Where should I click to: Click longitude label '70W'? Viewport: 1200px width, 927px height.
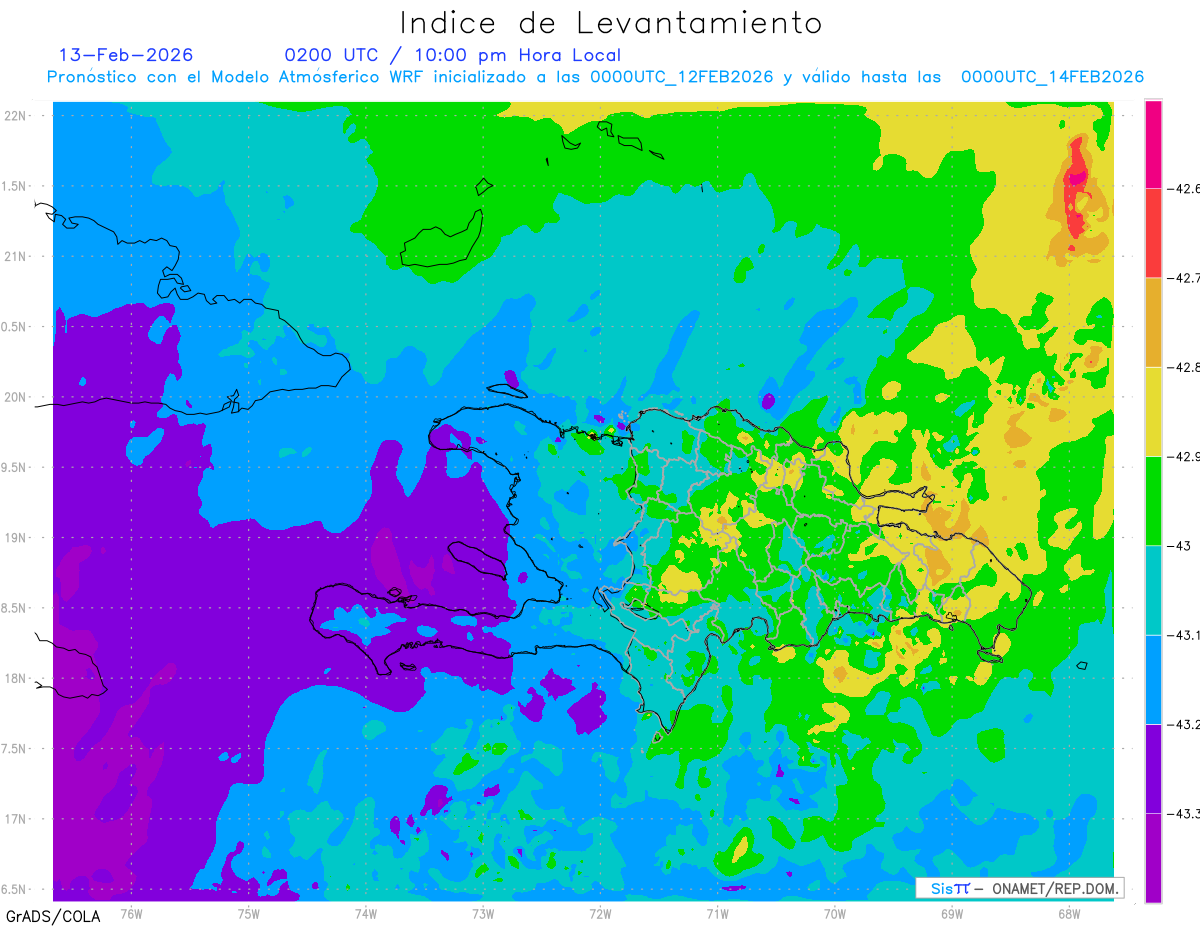[x=835, y=912]
